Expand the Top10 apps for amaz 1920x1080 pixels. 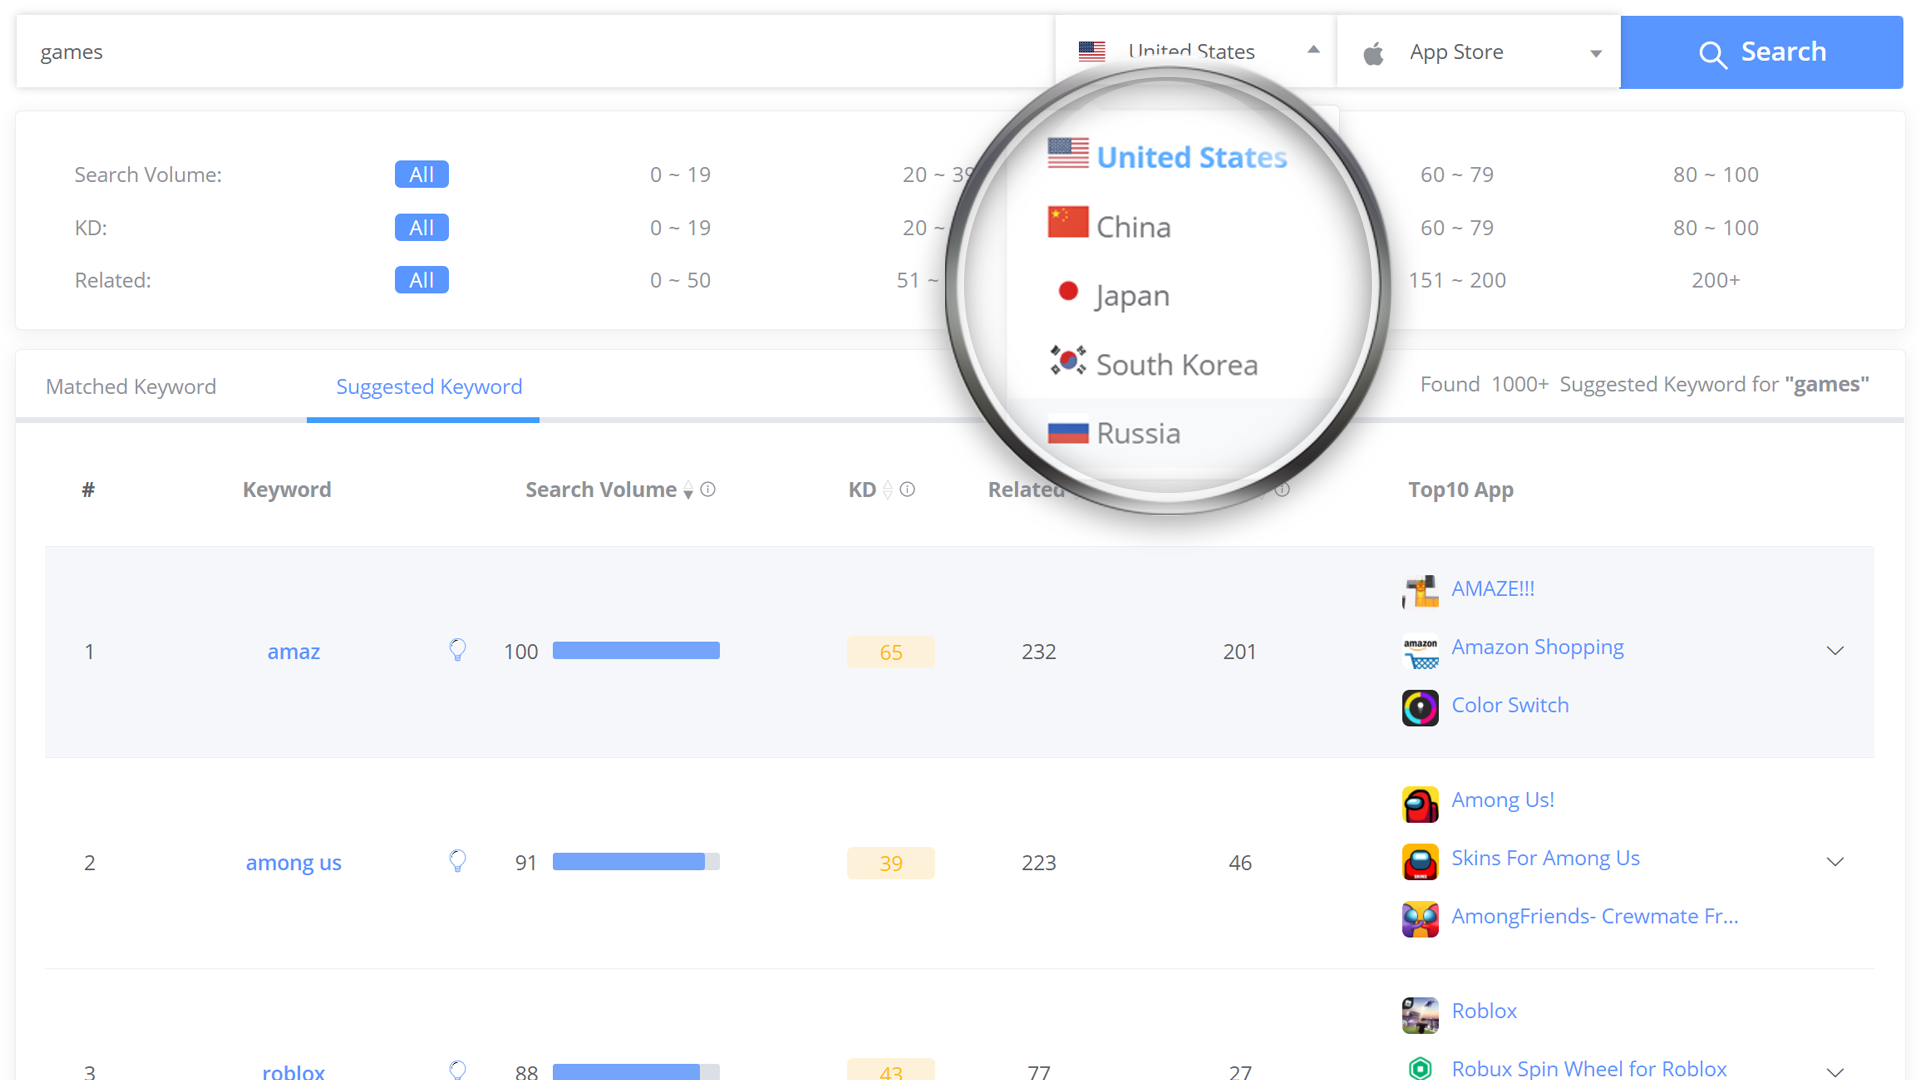coord(1835,651)
